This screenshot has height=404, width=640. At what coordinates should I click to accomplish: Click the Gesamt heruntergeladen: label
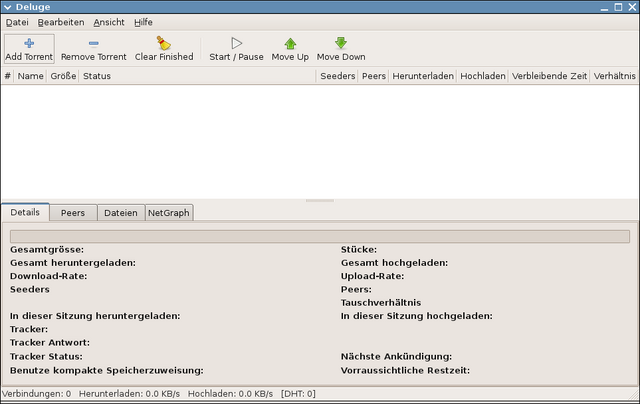tap(73, 263)
